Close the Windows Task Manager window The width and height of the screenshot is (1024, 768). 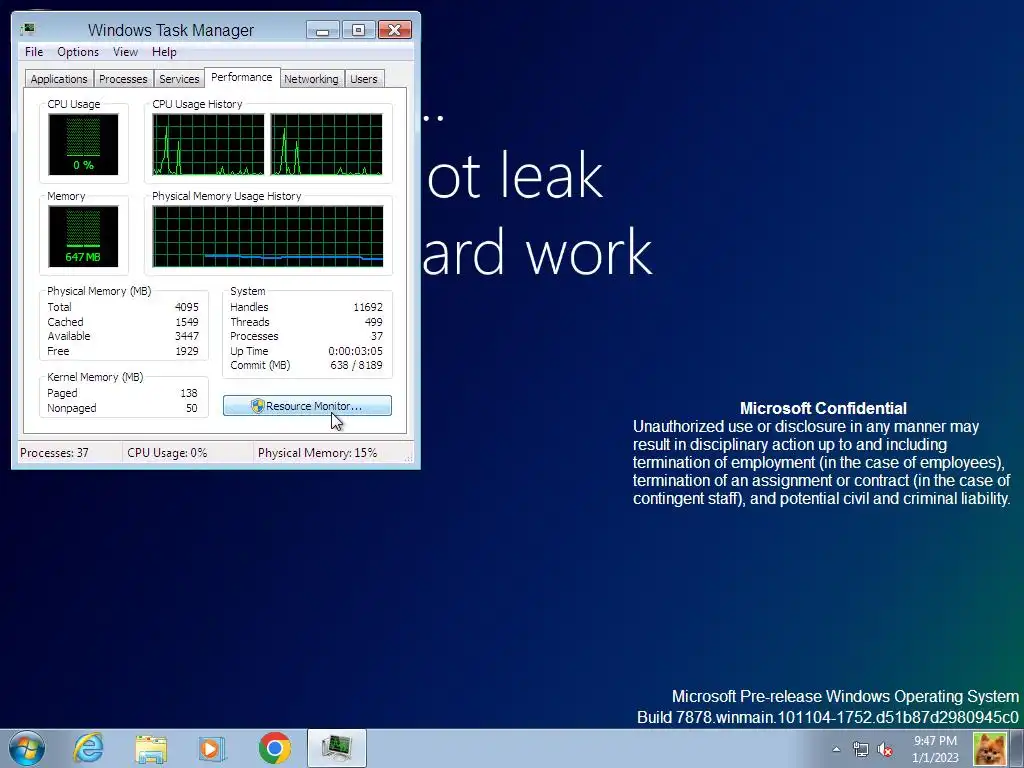(x=394, y=30)
